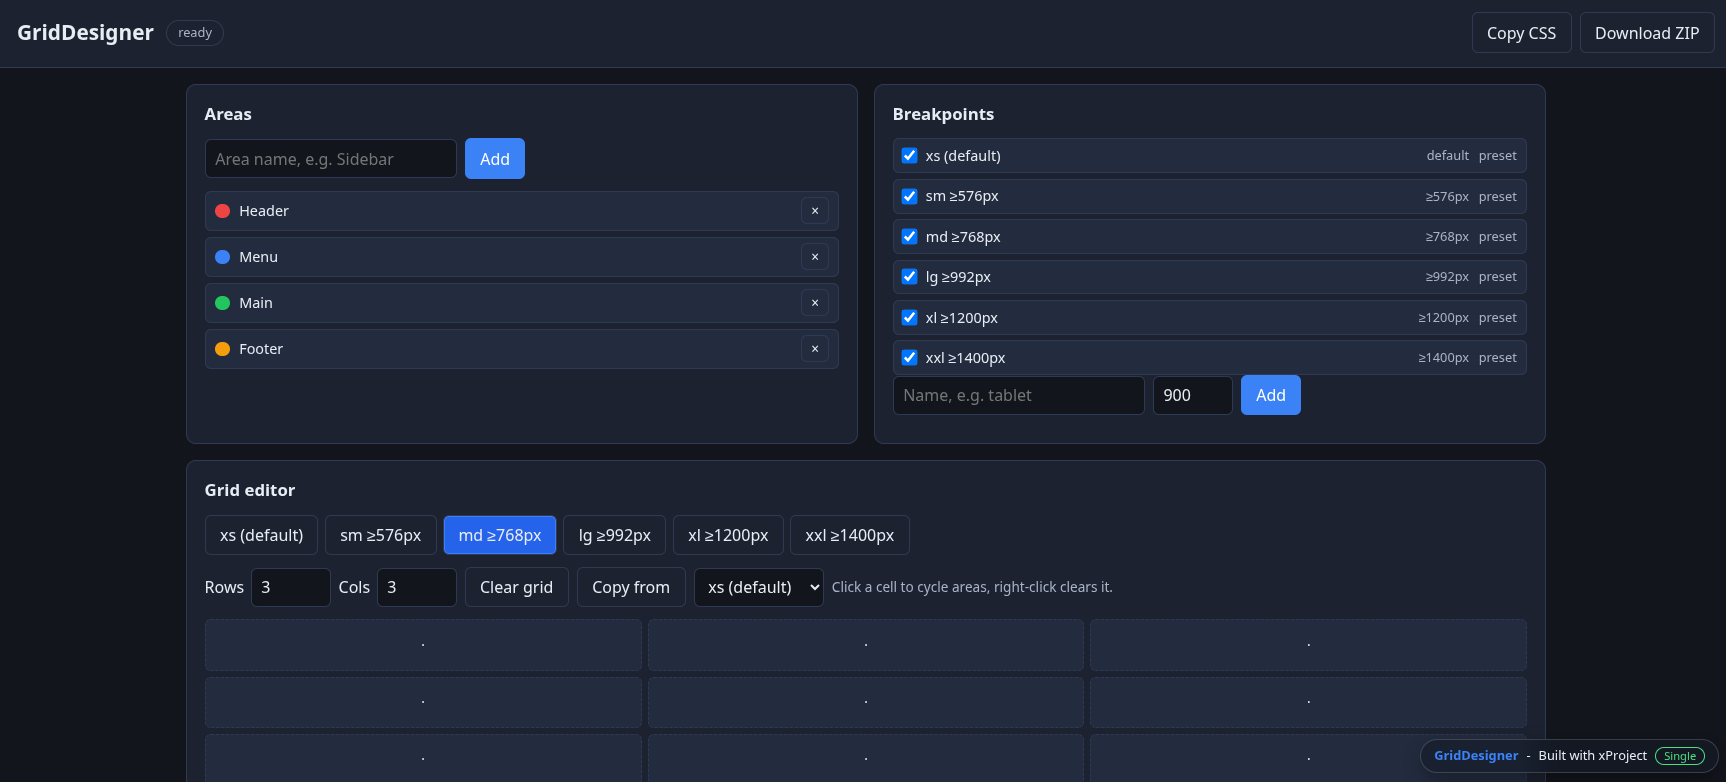The height and width of the screenshot is (782, 1726).
Task: Click the red Header color dot
Action: (x=223, y=211)
